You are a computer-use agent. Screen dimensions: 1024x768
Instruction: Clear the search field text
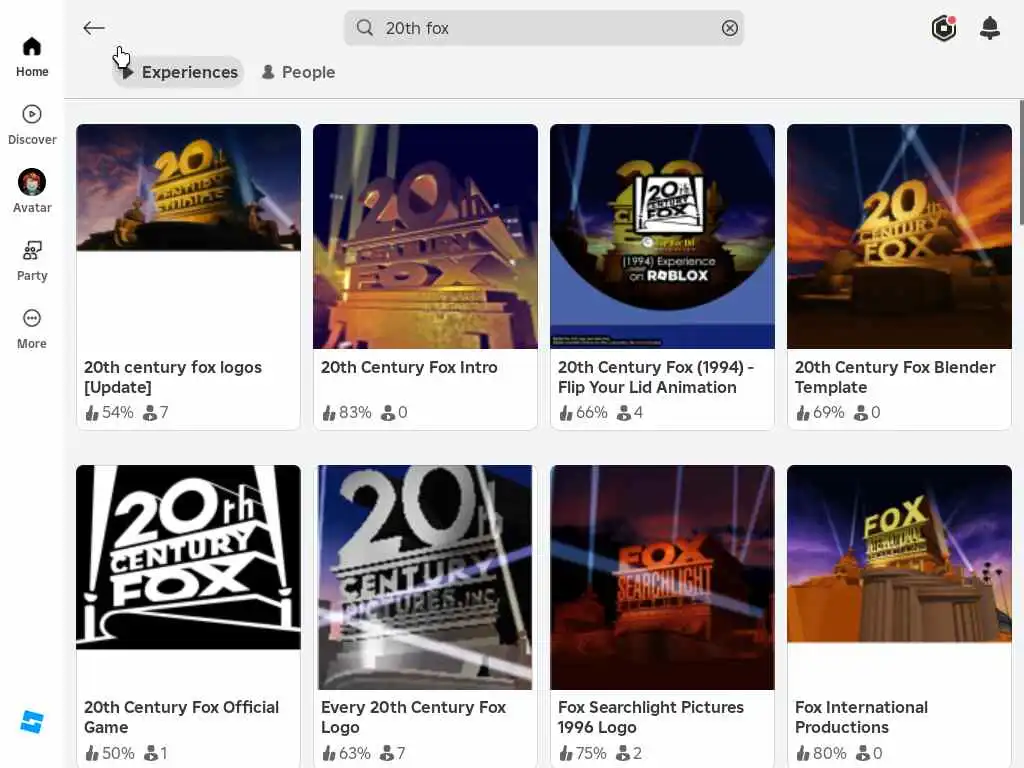tap(729, 28)
